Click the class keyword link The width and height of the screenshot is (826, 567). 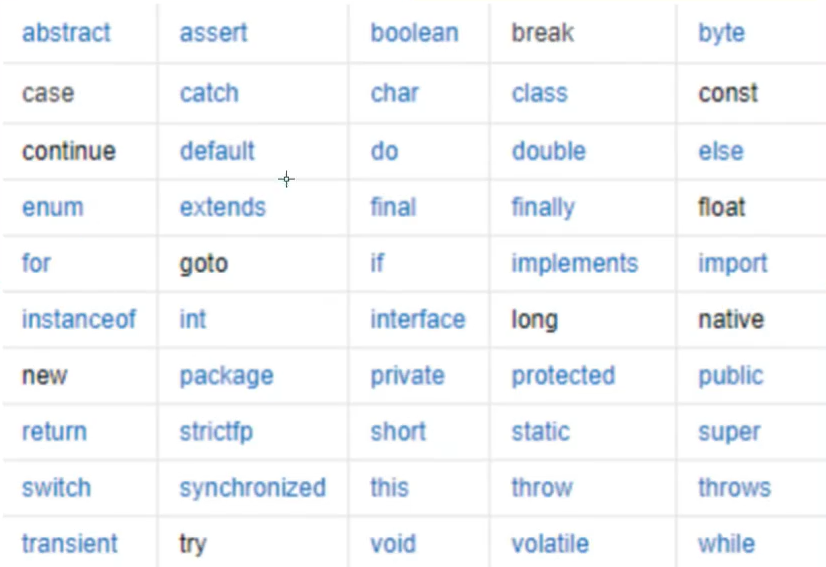tap(540, 93)
